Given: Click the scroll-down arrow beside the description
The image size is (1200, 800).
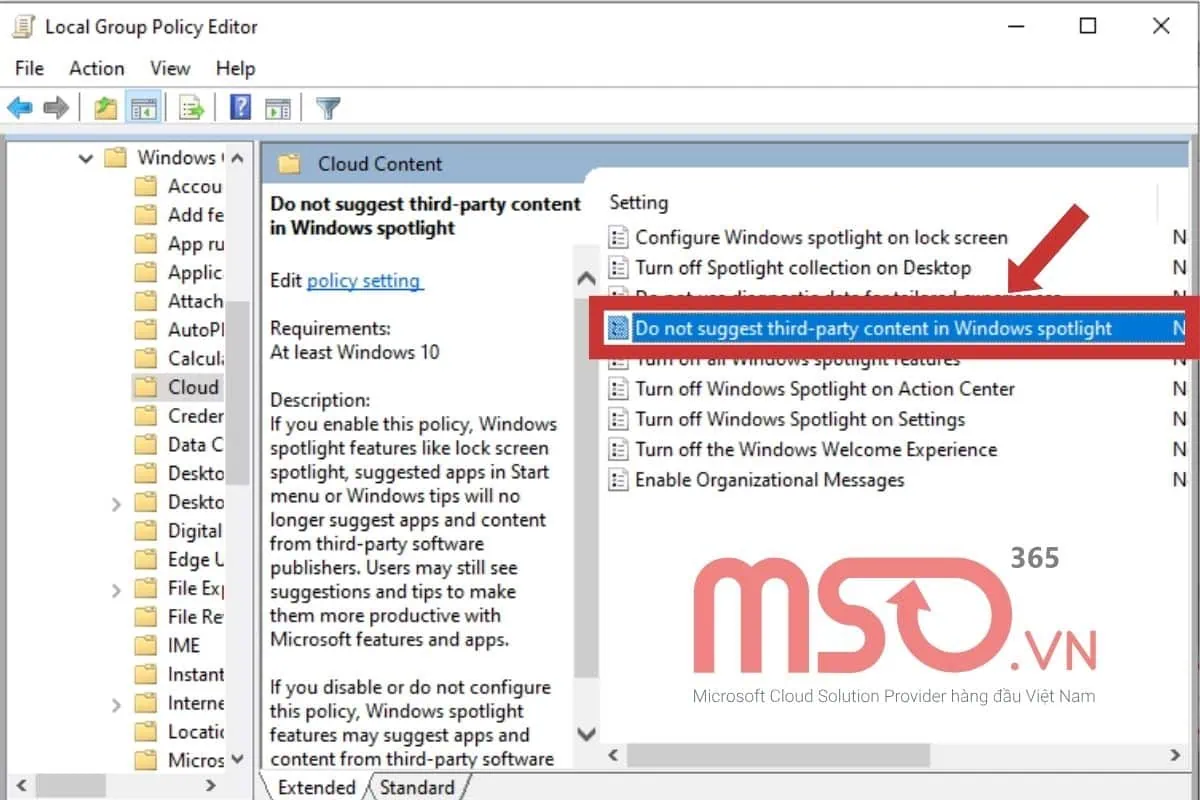Looking at the screenshot, I should pos(586,734).
